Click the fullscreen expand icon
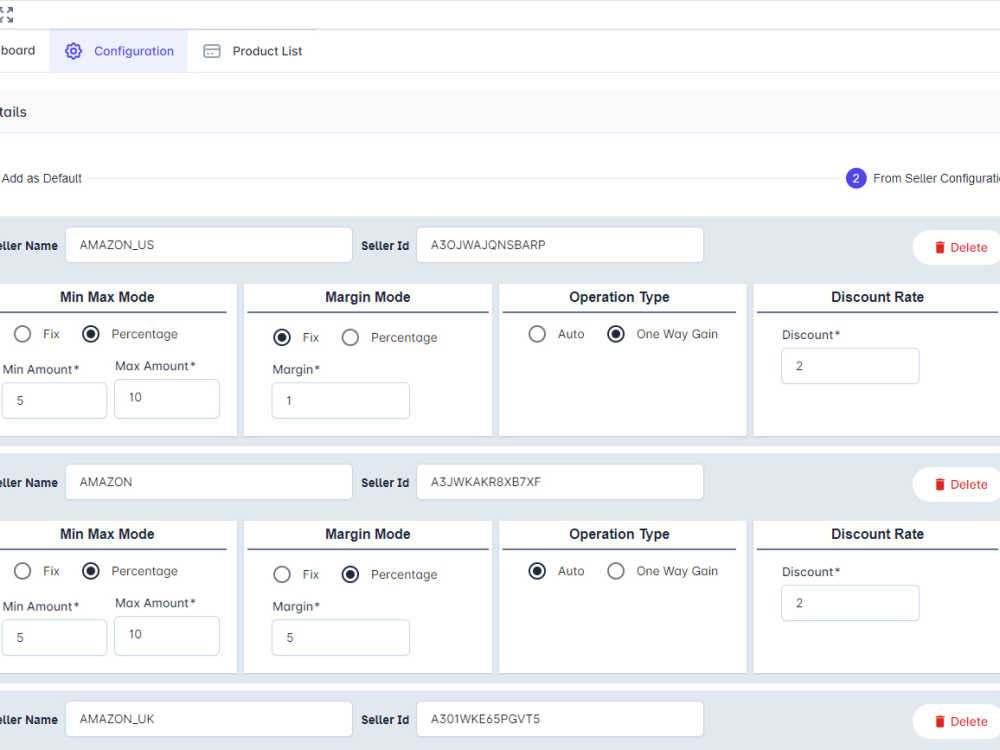1000x750 pixels. pos(6,15)
